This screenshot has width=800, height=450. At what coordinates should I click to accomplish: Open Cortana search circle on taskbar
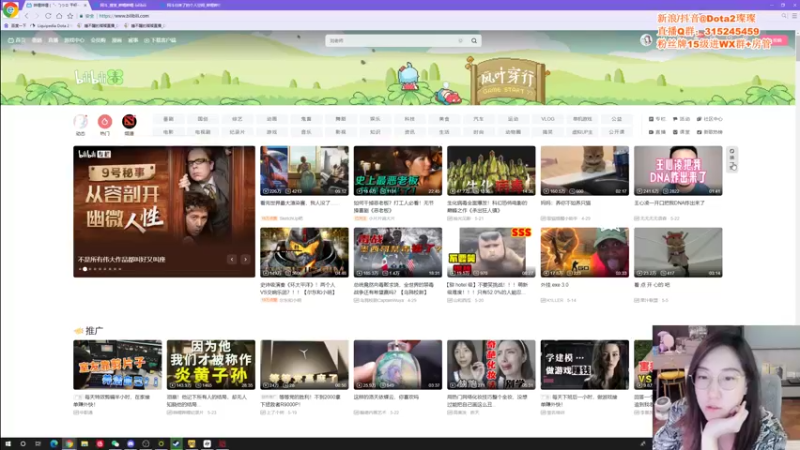(x=23, y=444)
